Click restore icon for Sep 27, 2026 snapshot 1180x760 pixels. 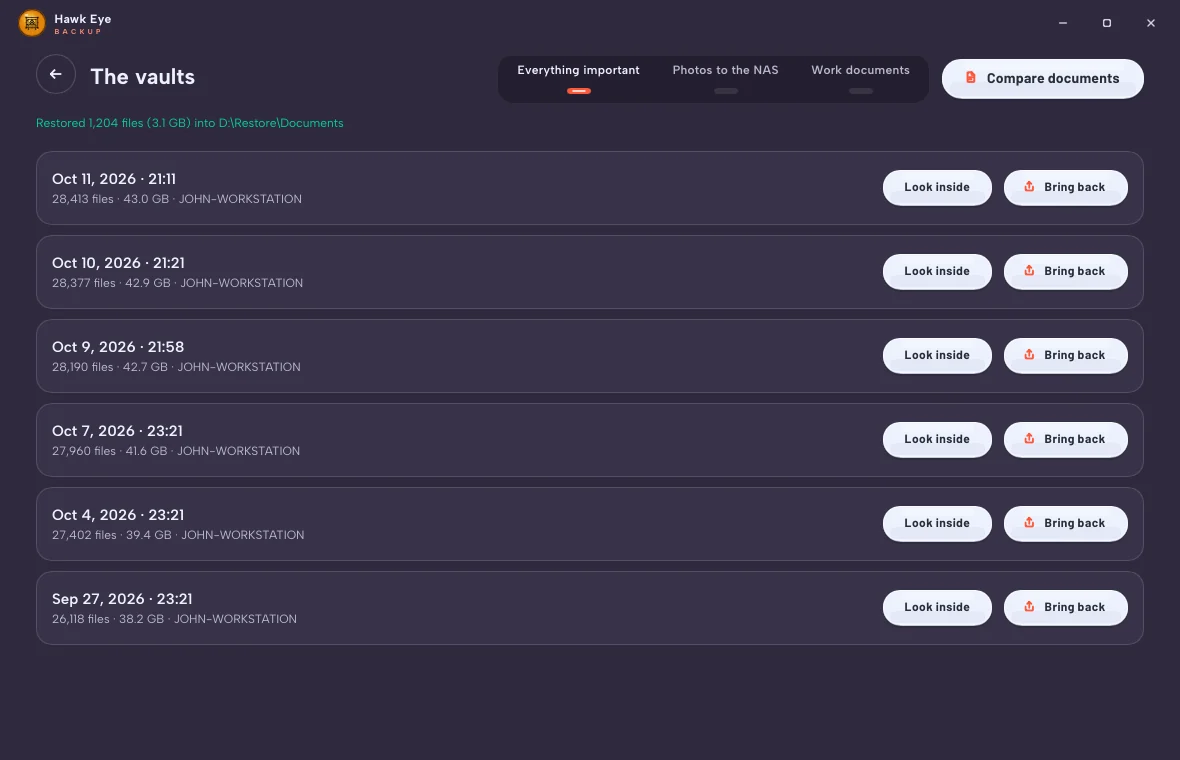coord(1029,607)
